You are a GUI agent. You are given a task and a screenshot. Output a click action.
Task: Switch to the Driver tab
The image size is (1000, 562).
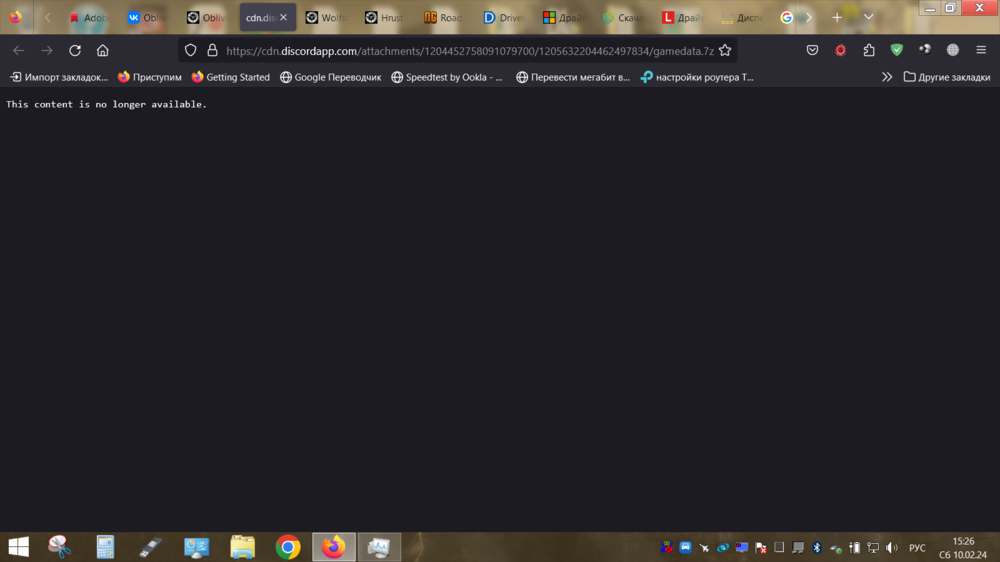coord(504,17)
